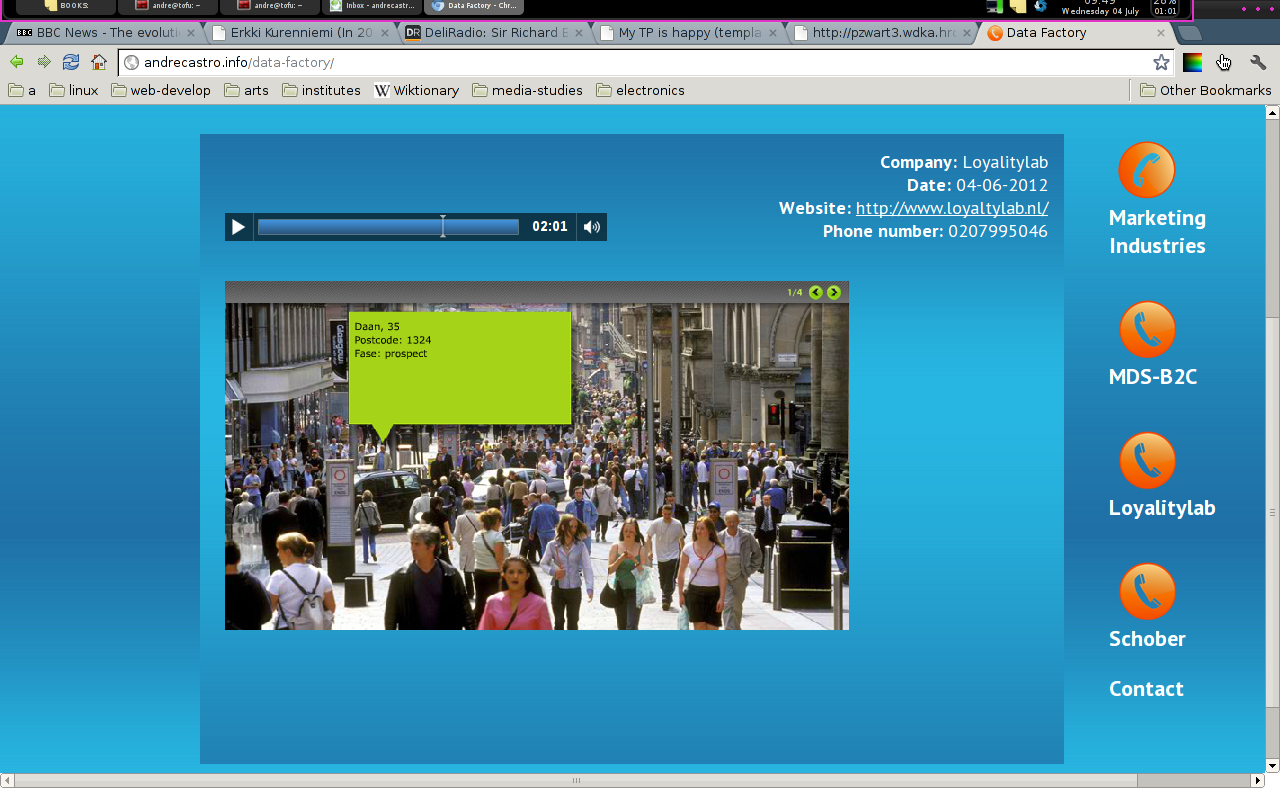
Task: Open a new browser tab
Action: [1190, 33]
